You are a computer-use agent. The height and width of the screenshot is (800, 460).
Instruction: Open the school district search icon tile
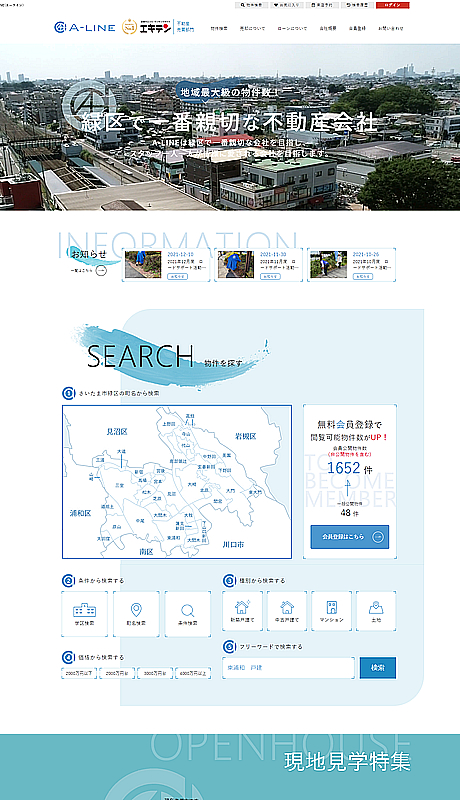(x=85, y=614)
